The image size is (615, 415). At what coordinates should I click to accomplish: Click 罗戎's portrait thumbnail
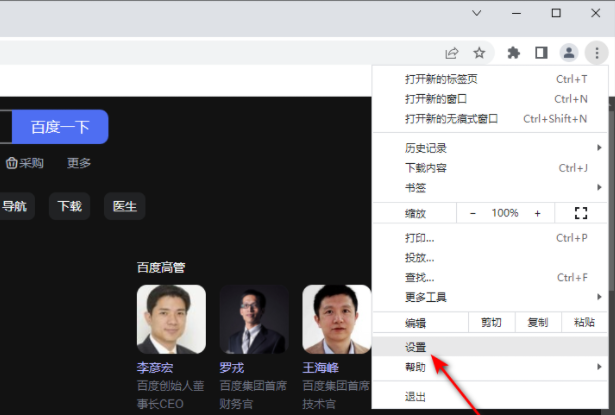click(x=254, y=319)
